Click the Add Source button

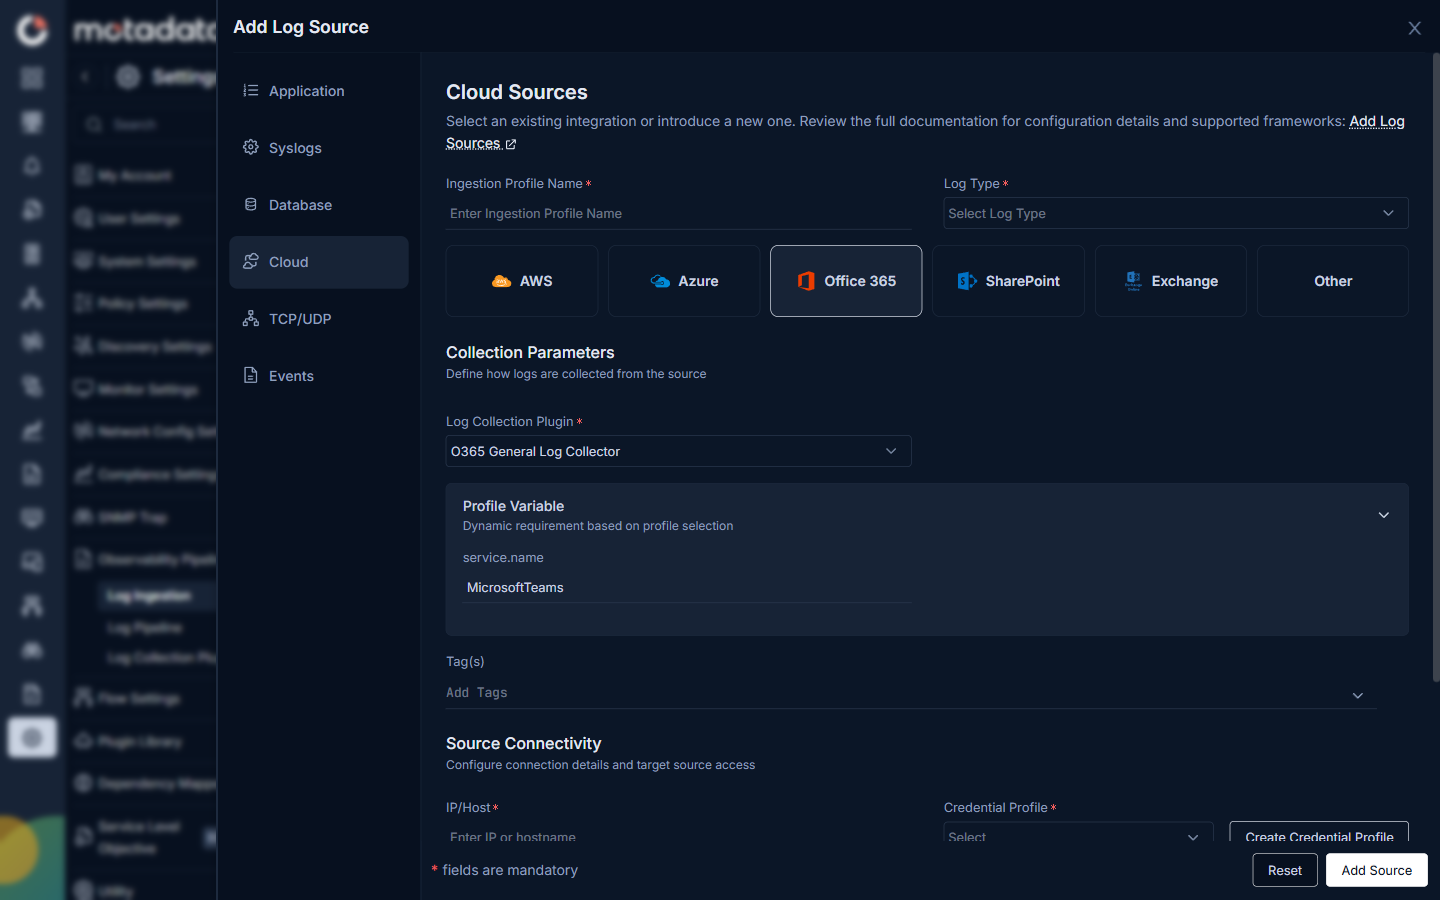click(x=1377, y=870)
